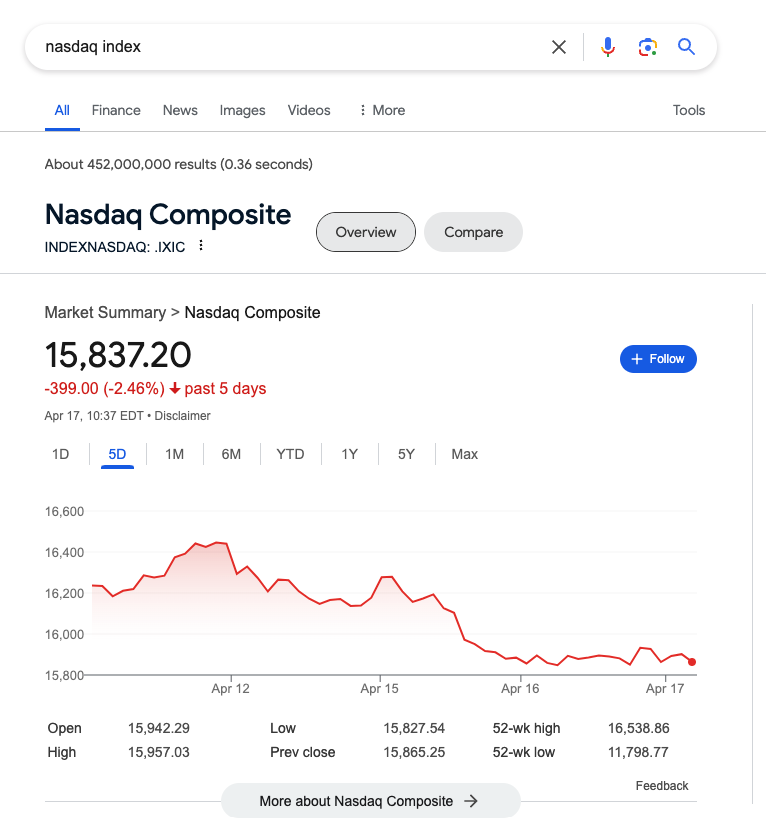Click the red current-price dot on chart

coord(692,662)
